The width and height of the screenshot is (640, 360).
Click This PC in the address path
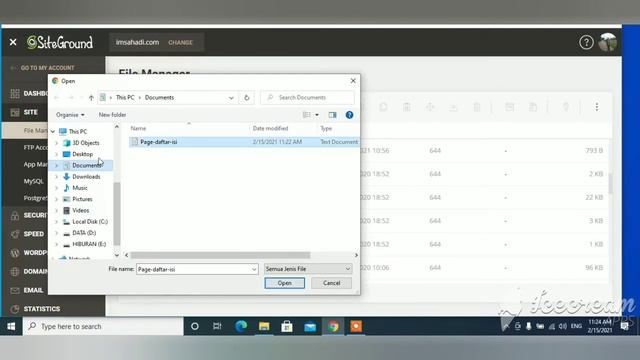point(125,98)
